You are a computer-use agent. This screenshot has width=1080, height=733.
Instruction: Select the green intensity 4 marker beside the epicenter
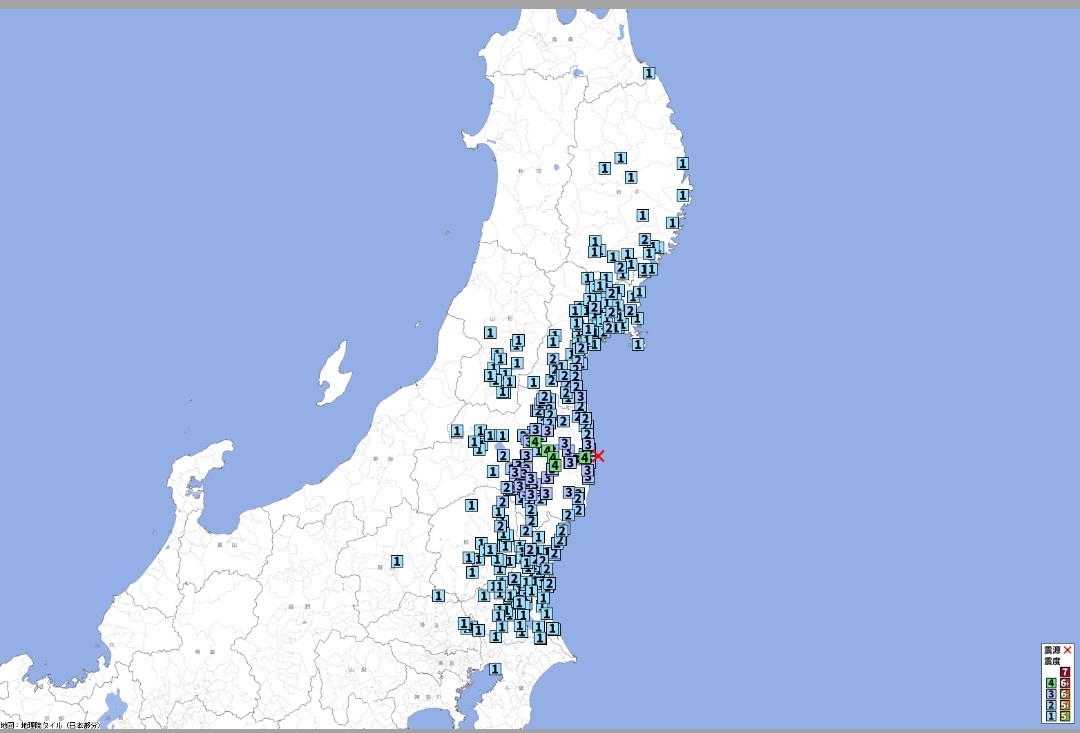click(584, 458)
